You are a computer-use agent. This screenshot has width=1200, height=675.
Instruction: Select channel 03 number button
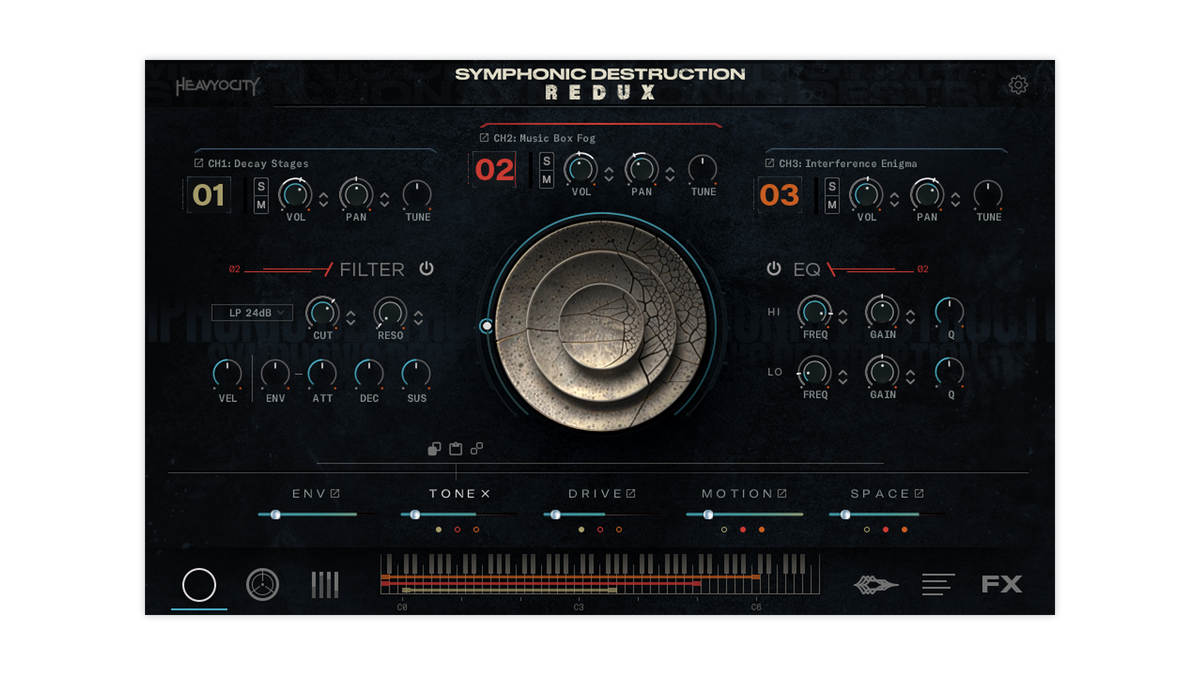[x=779, y=195]
